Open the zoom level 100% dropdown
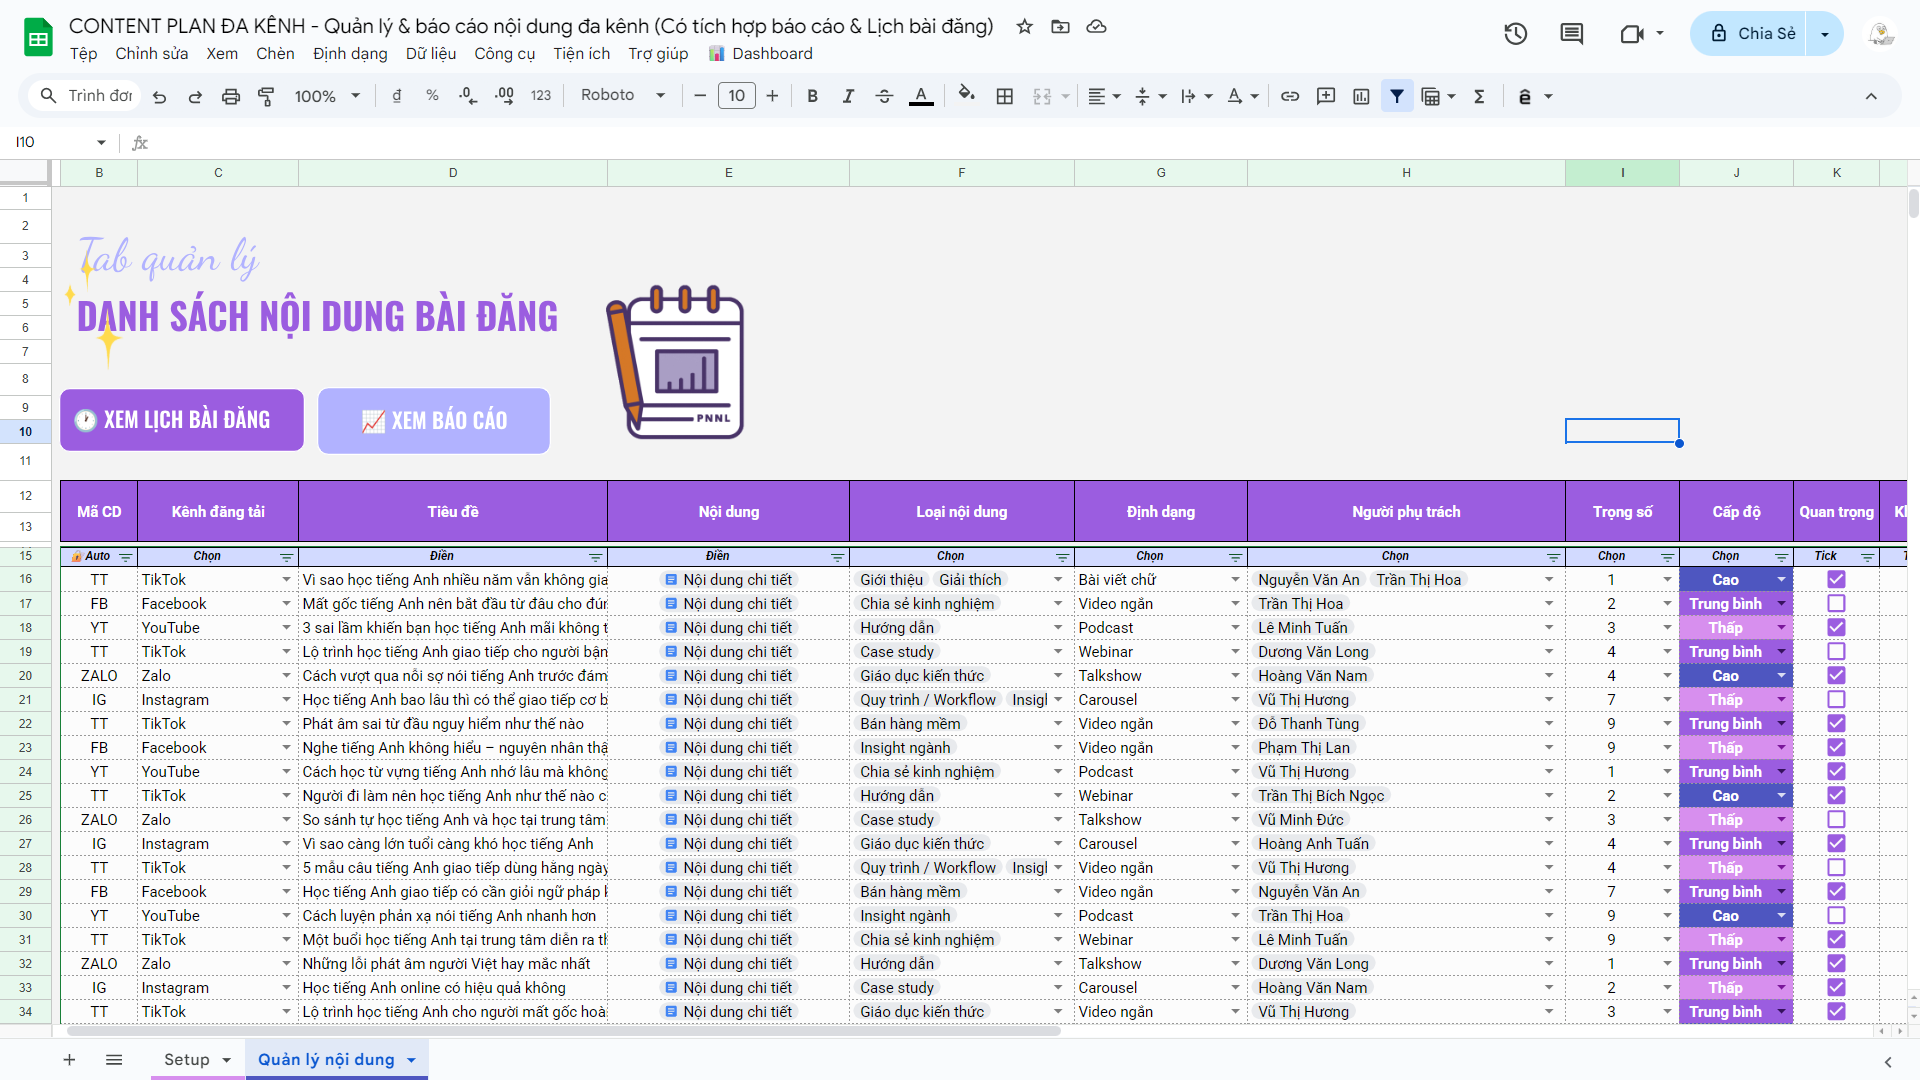 [x=327, y=96]
